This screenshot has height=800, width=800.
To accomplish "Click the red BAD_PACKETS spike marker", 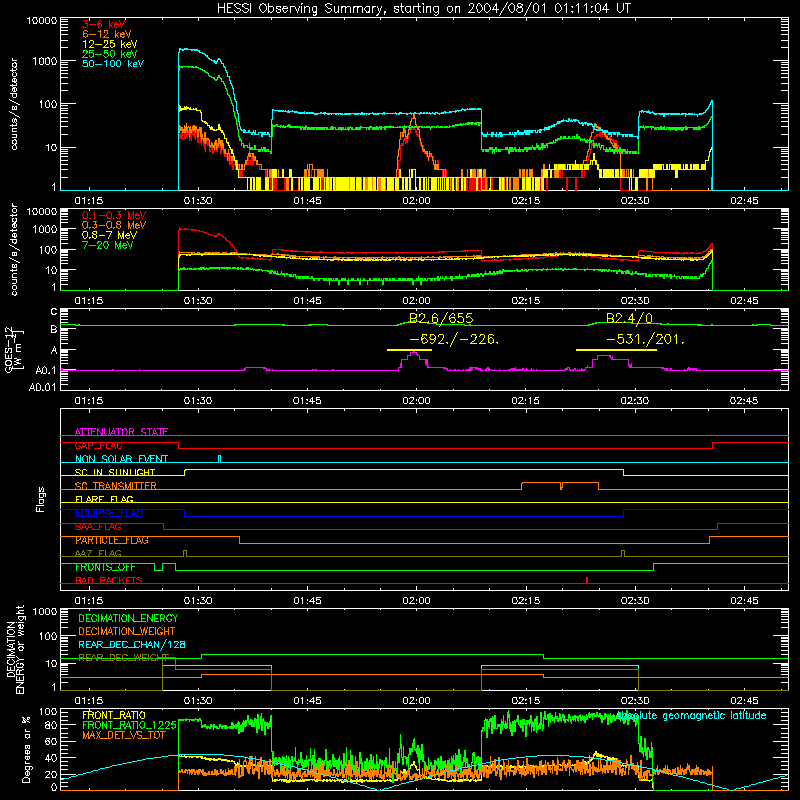I will 587,580.
